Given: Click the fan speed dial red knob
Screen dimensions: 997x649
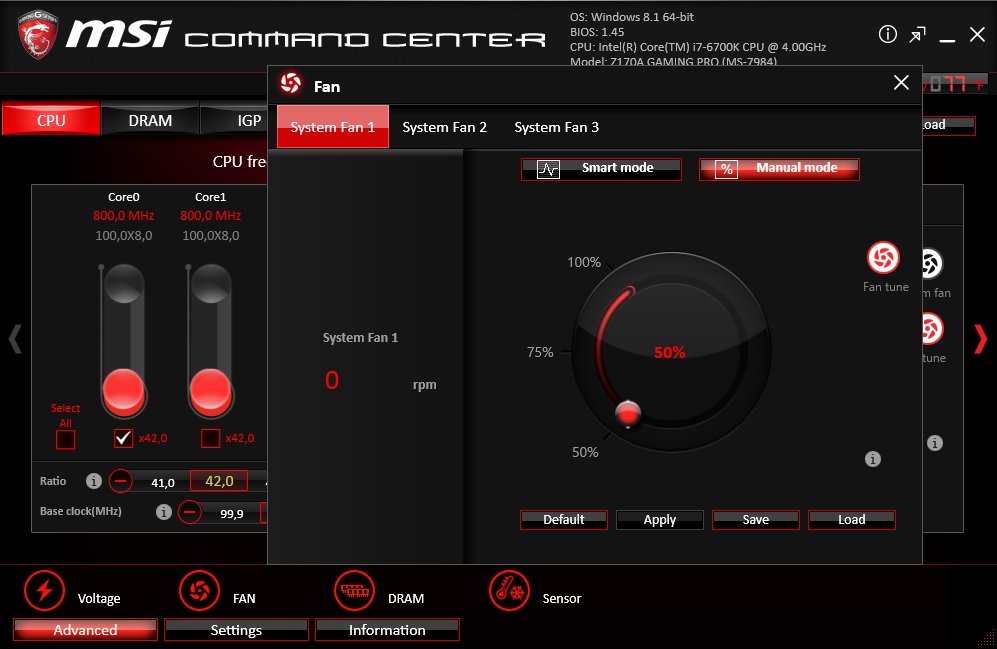Looking at the screenshot, I should click(628, 413).
